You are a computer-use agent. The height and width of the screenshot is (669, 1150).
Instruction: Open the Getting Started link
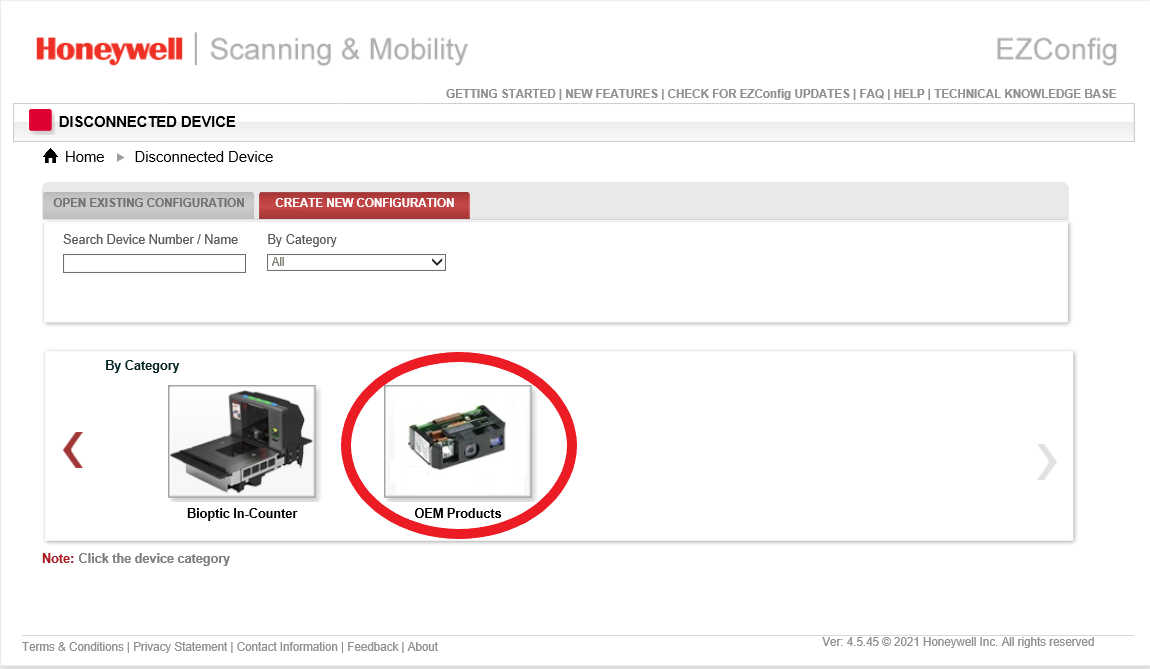click(x=500, y=94)
